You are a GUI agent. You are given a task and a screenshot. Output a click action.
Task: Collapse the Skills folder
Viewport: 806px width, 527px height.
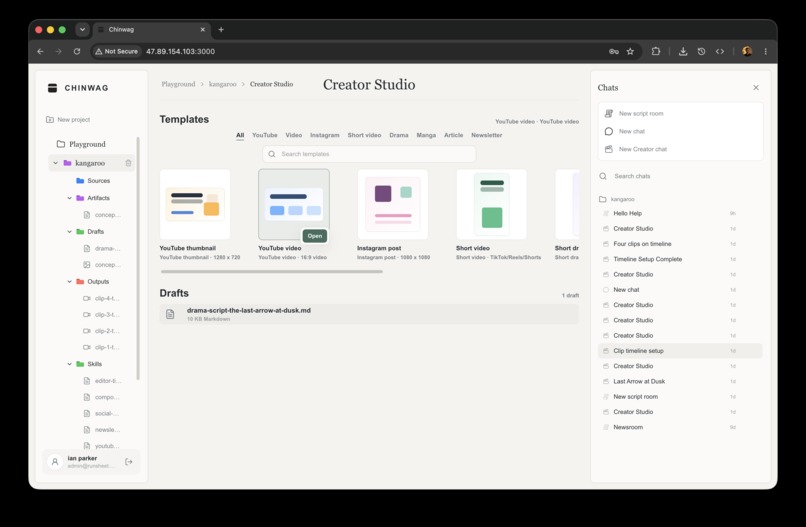click(x=69, y=364)
